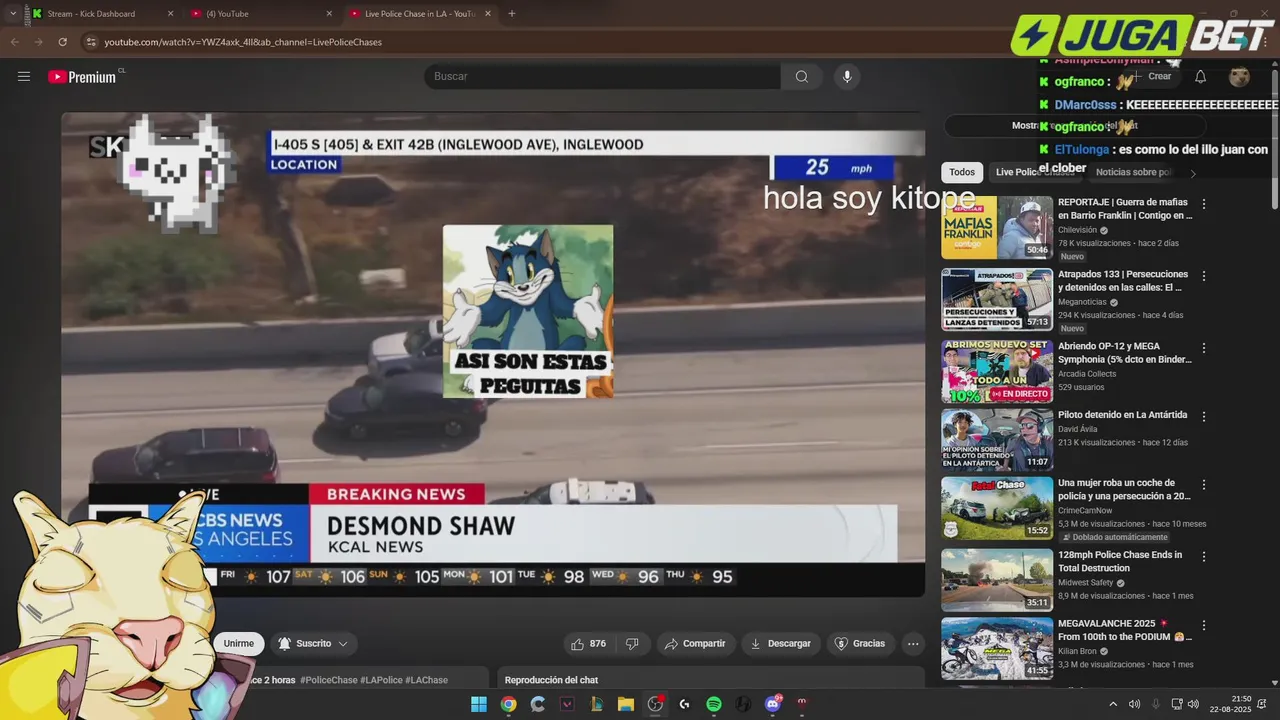Screen dimensions: 1280x720
Task: Open options for Una mujer roba un coche video
Action: point(1204,485)
